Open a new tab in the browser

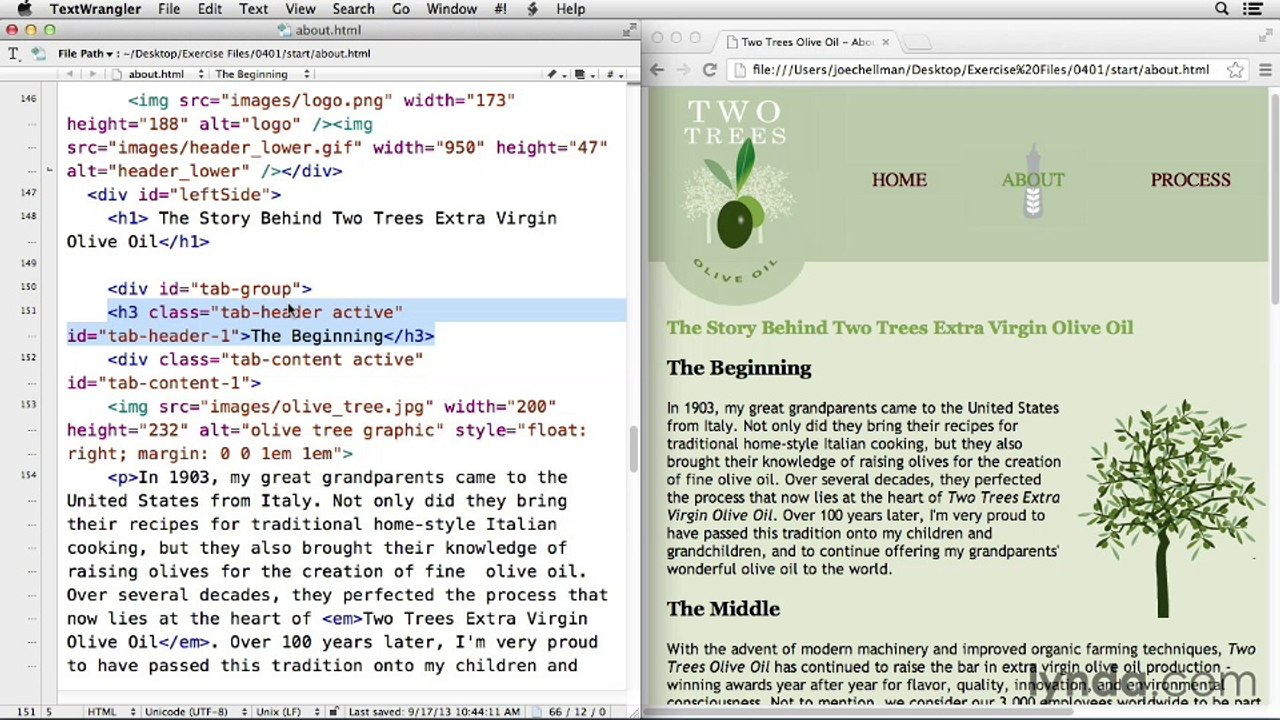tap(918, 42)
